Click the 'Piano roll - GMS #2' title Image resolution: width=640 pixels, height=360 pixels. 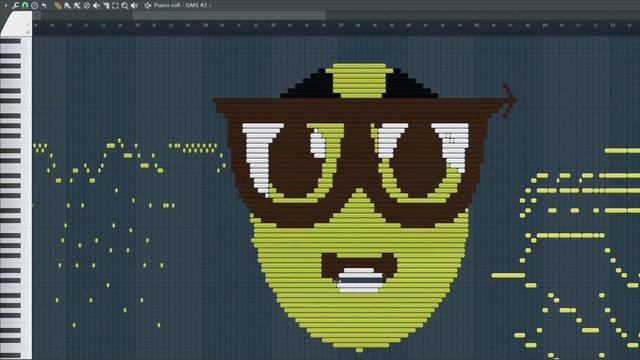tap(180, 5)
